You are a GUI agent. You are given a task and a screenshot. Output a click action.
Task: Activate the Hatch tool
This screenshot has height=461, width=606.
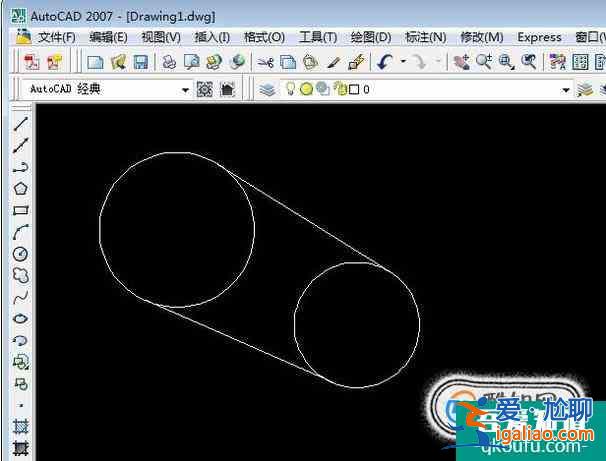[x=20, y=427]
